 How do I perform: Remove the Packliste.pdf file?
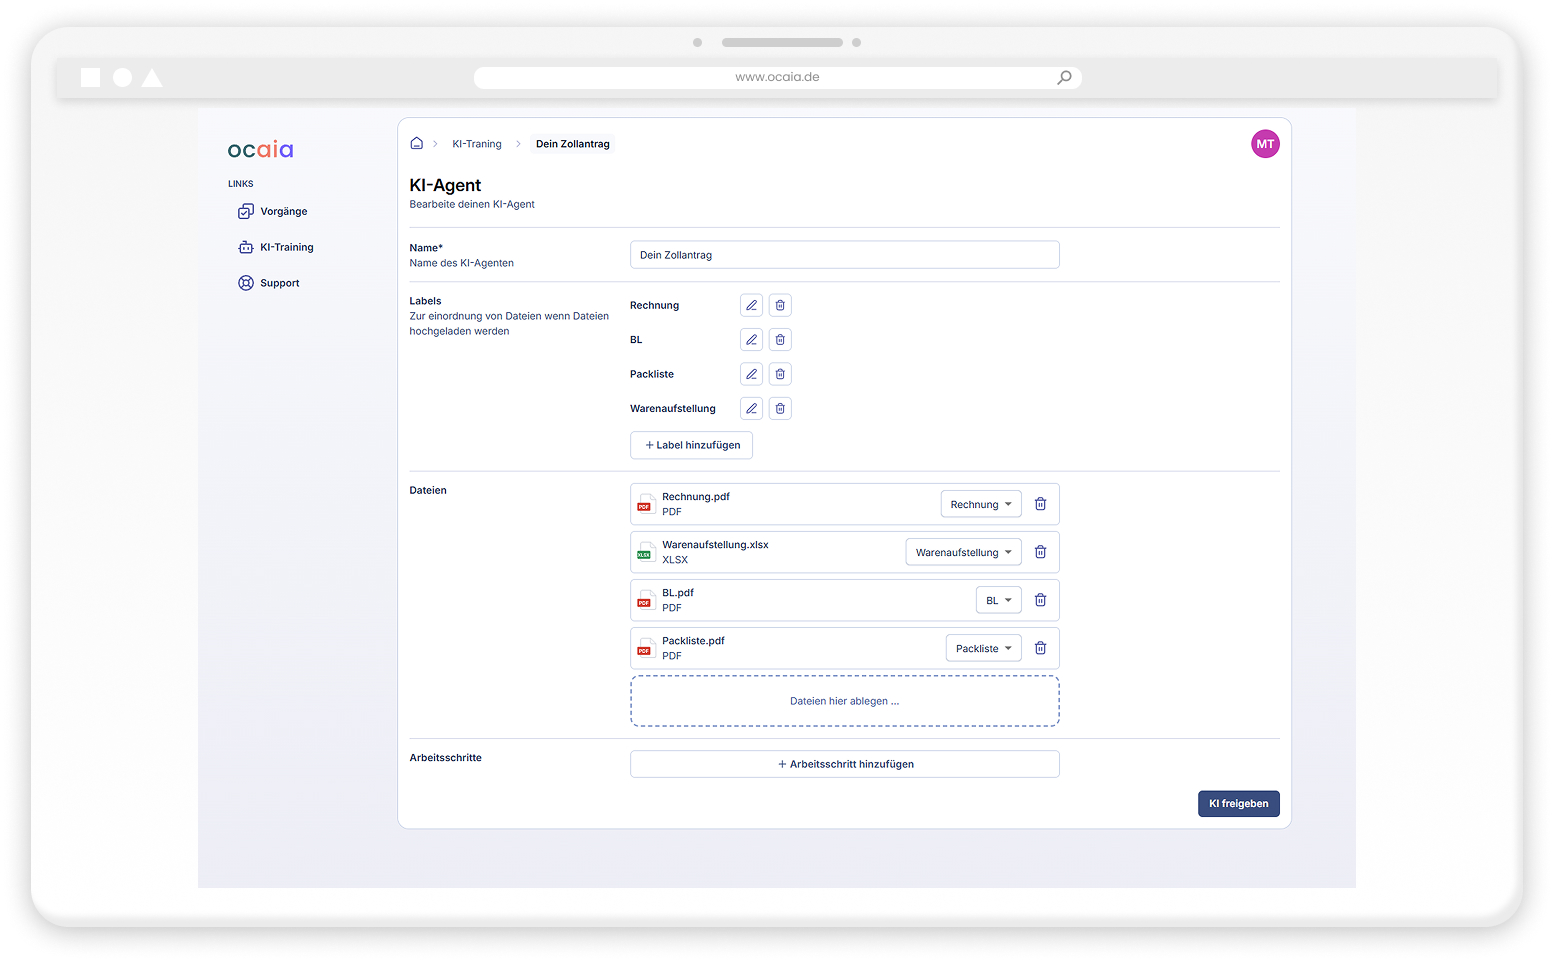[x=1040, y=648]
